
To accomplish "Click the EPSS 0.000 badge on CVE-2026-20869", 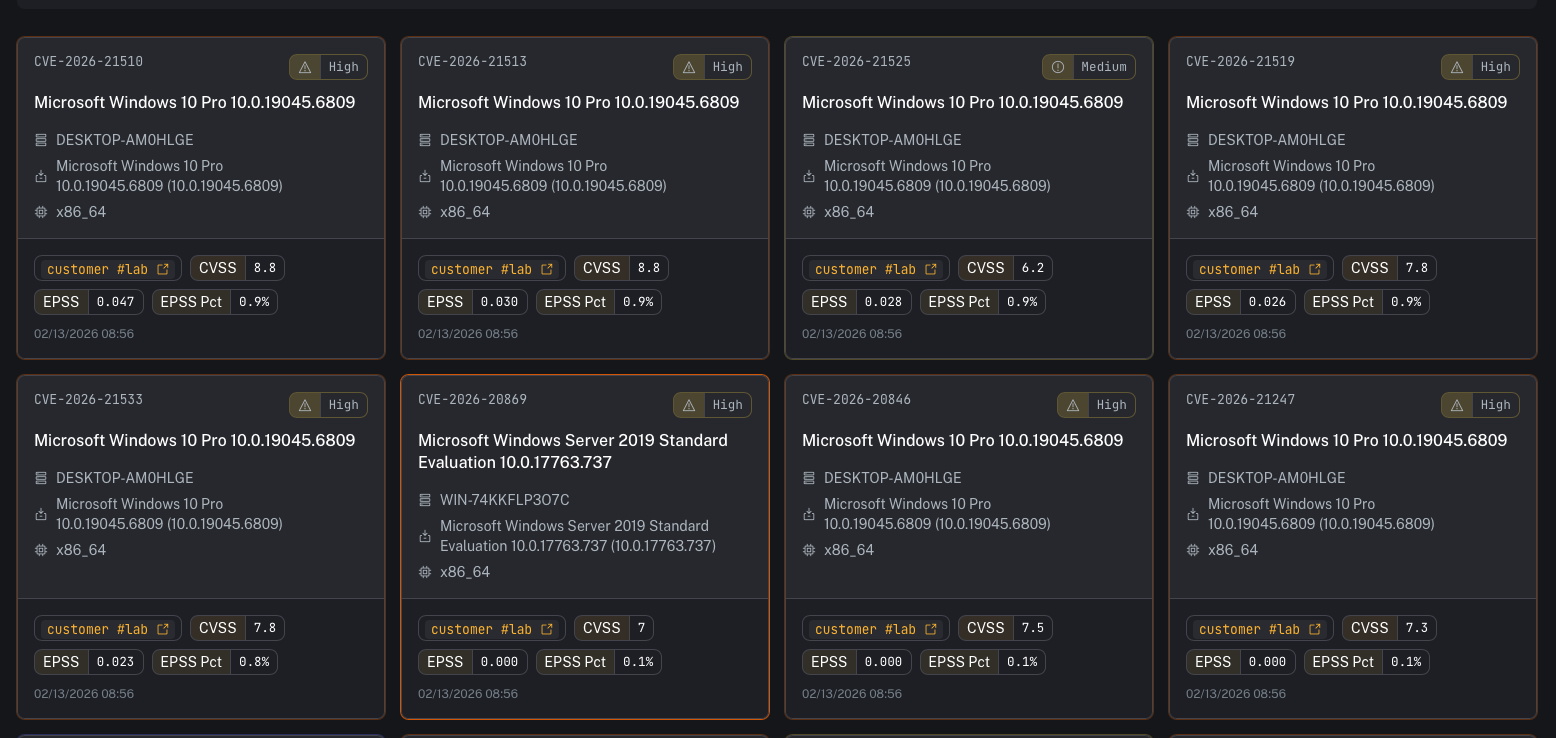I will [473, 662].
